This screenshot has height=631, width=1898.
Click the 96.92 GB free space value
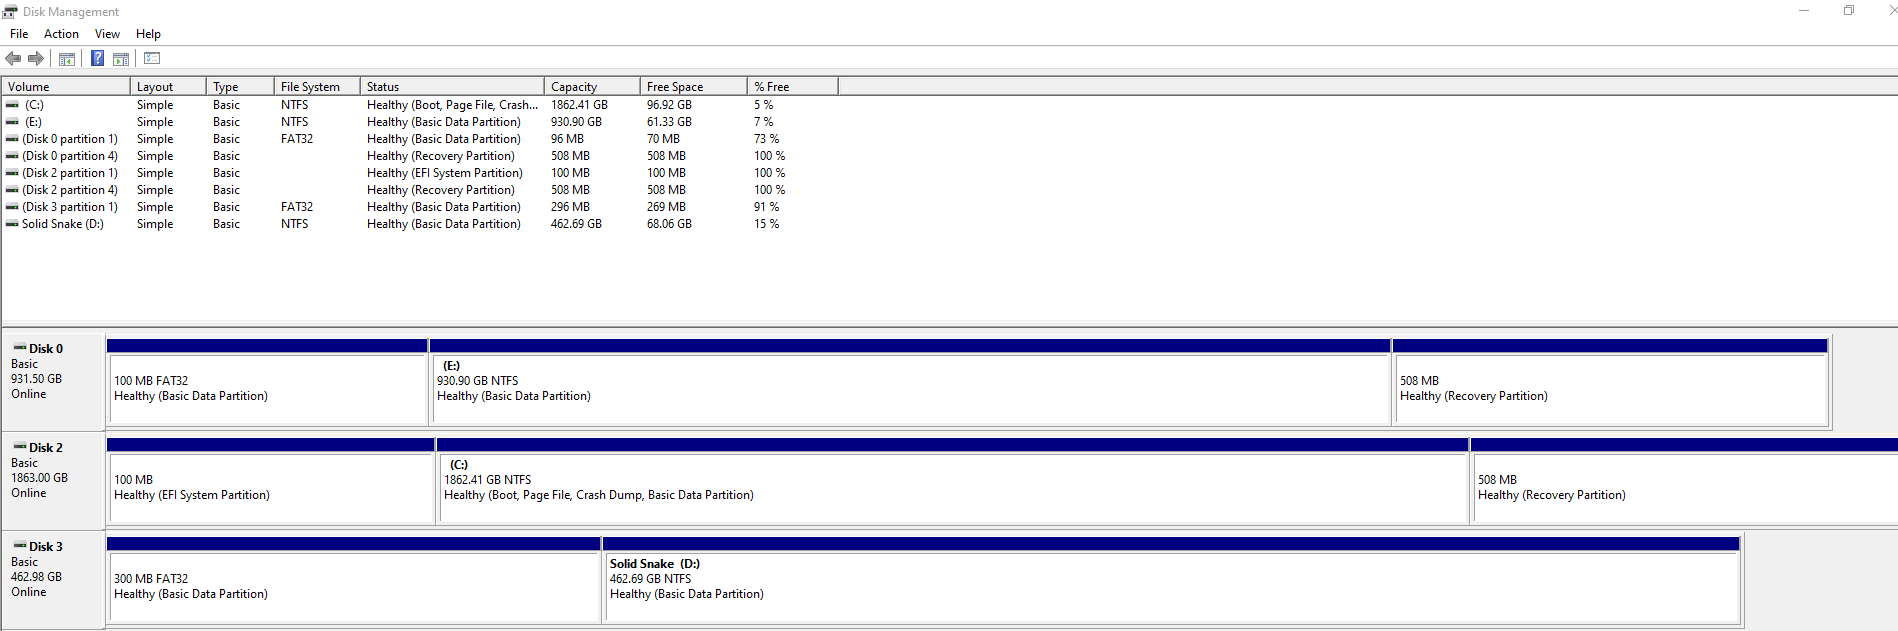[669, 105]
